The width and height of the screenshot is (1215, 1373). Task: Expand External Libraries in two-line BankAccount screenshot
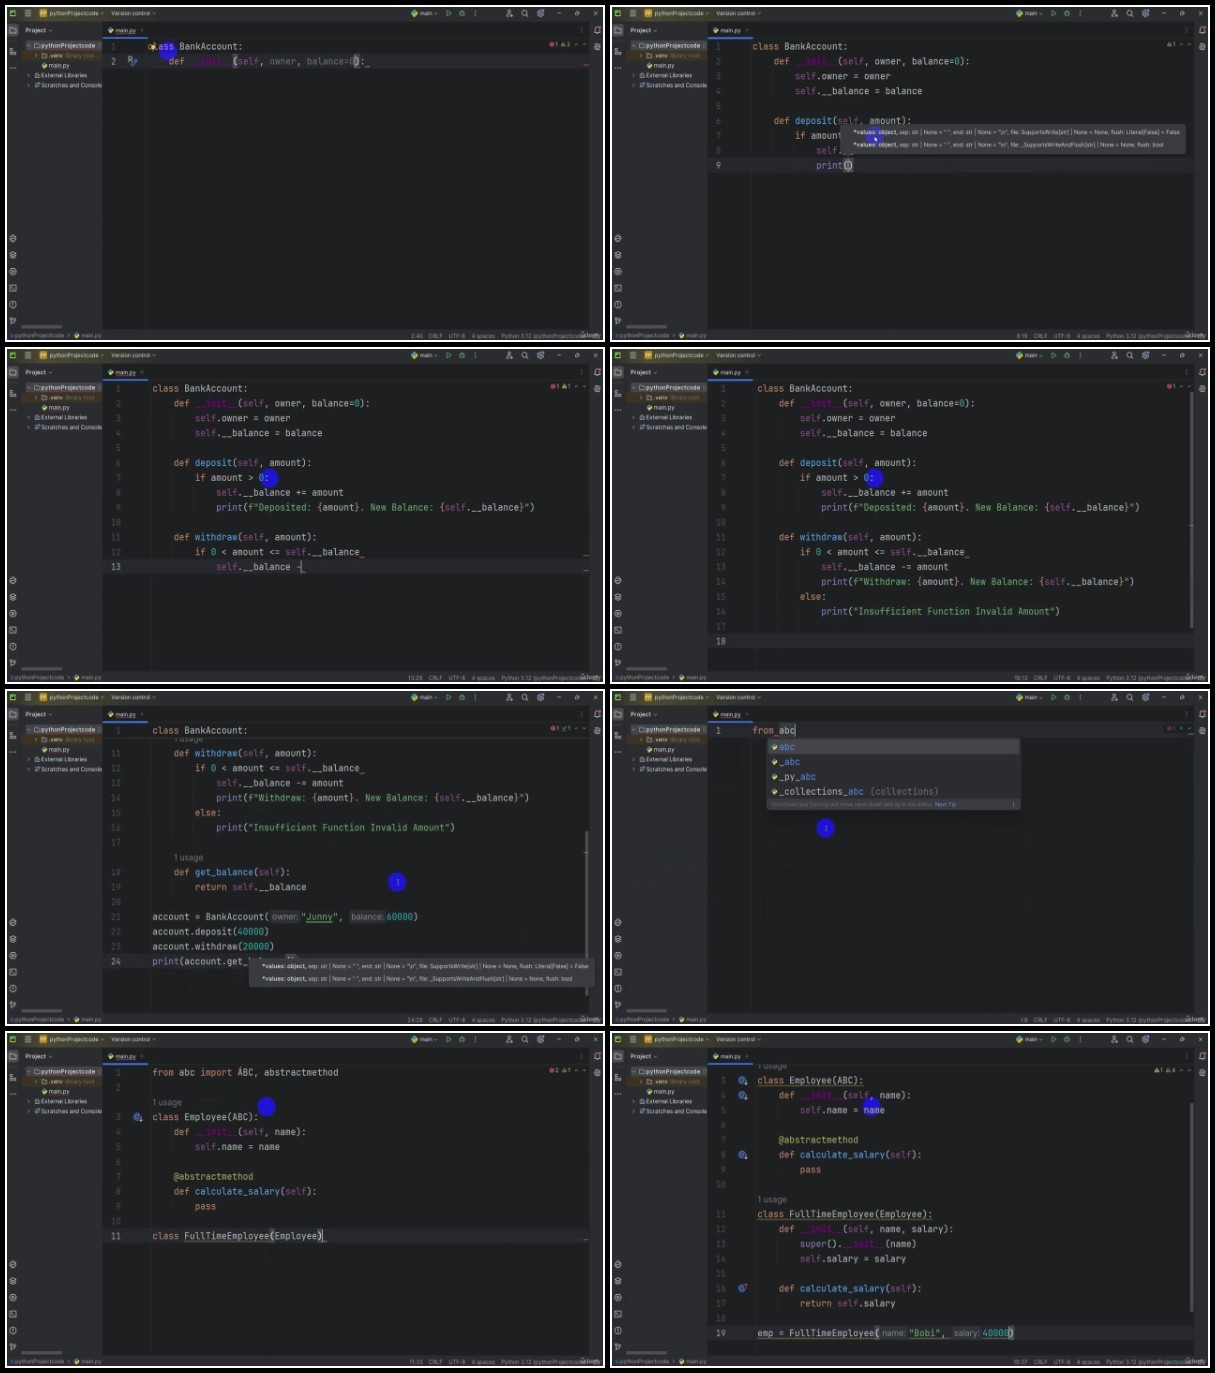pyautogui.click(x=28, y=75)
